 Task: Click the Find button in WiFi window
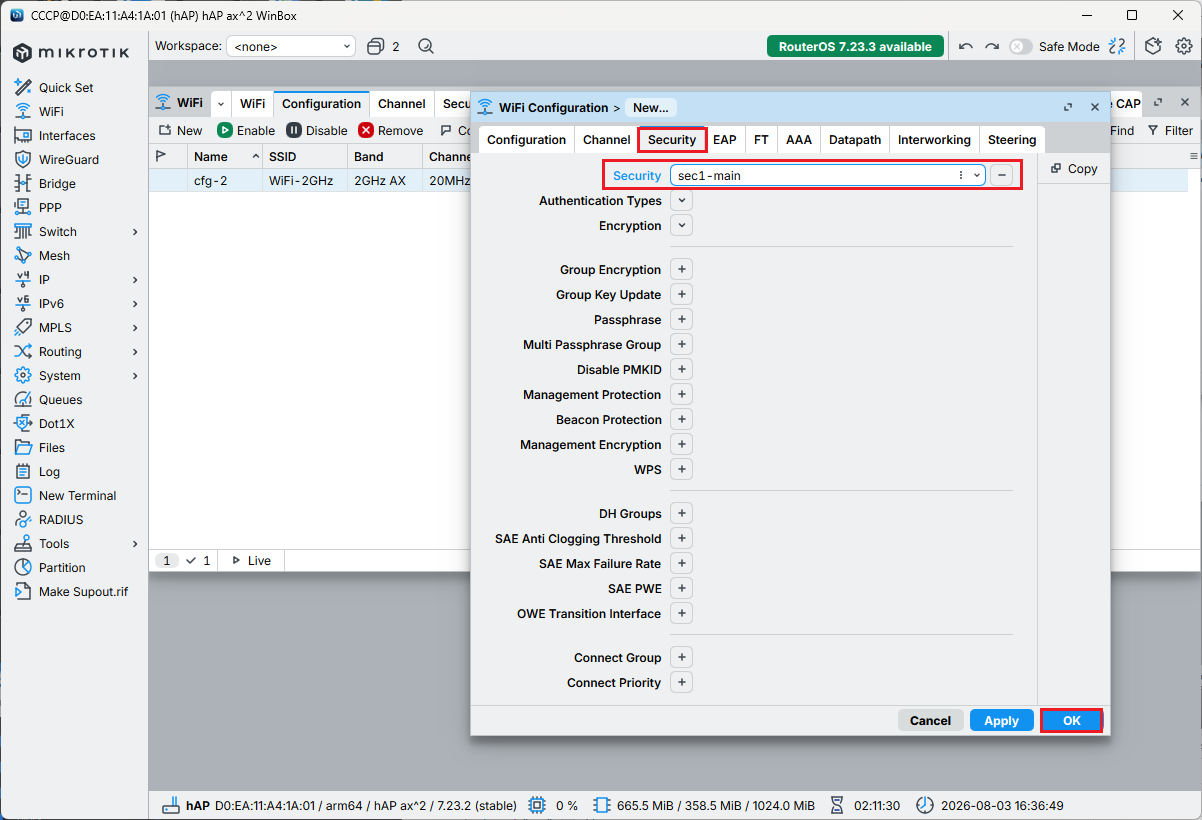1122,130
